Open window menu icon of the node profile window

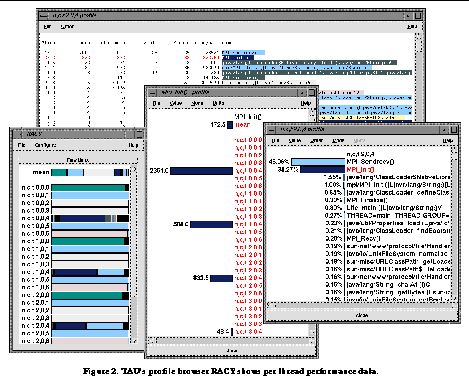click(272, 129)
